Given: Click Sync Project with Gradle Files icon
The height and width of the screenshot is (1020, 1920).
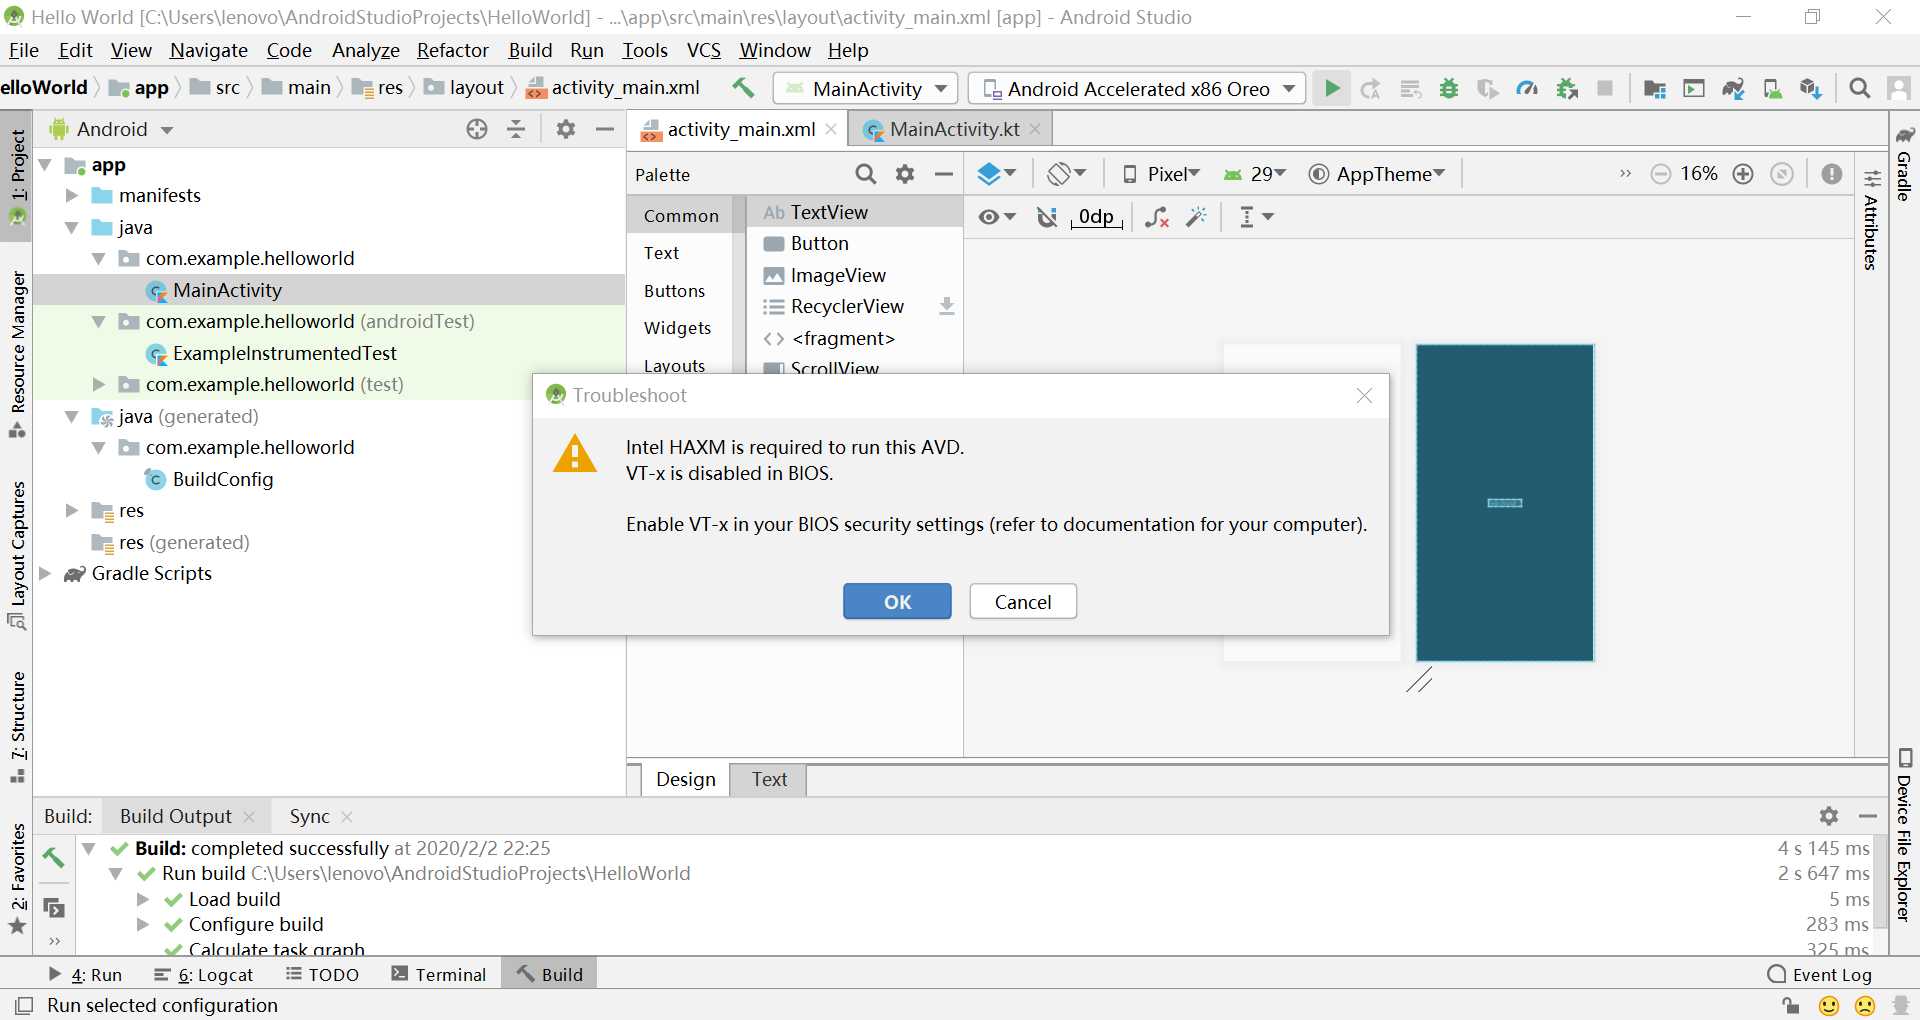Looking at the screenshot, I should [1733, 88].
